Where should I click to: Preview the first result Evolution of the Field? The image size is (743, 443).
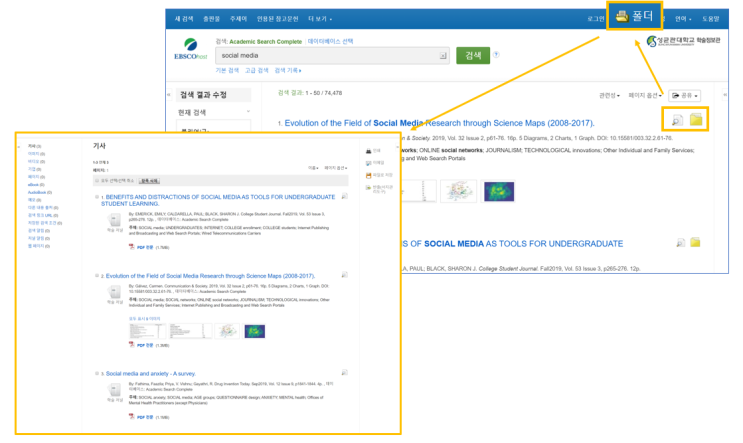[677, 120]
